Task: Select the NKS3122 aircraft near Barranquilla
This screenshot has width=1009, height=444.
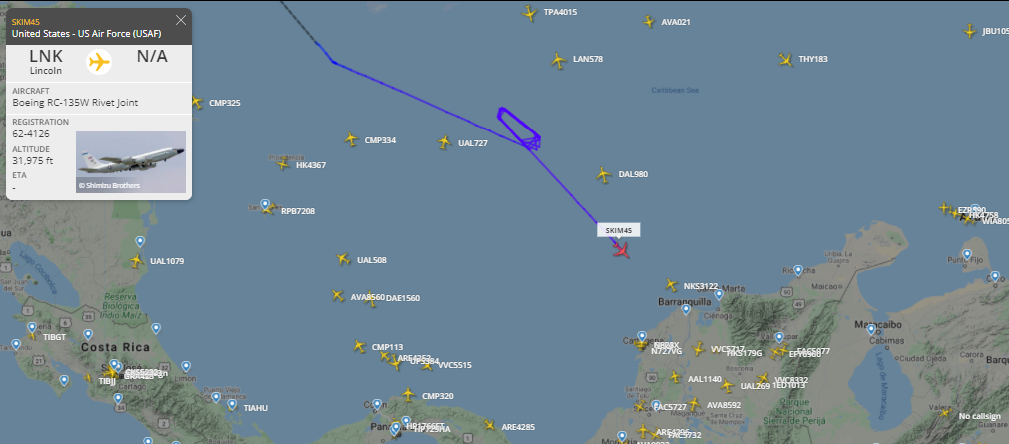Action: pos(671,284)
